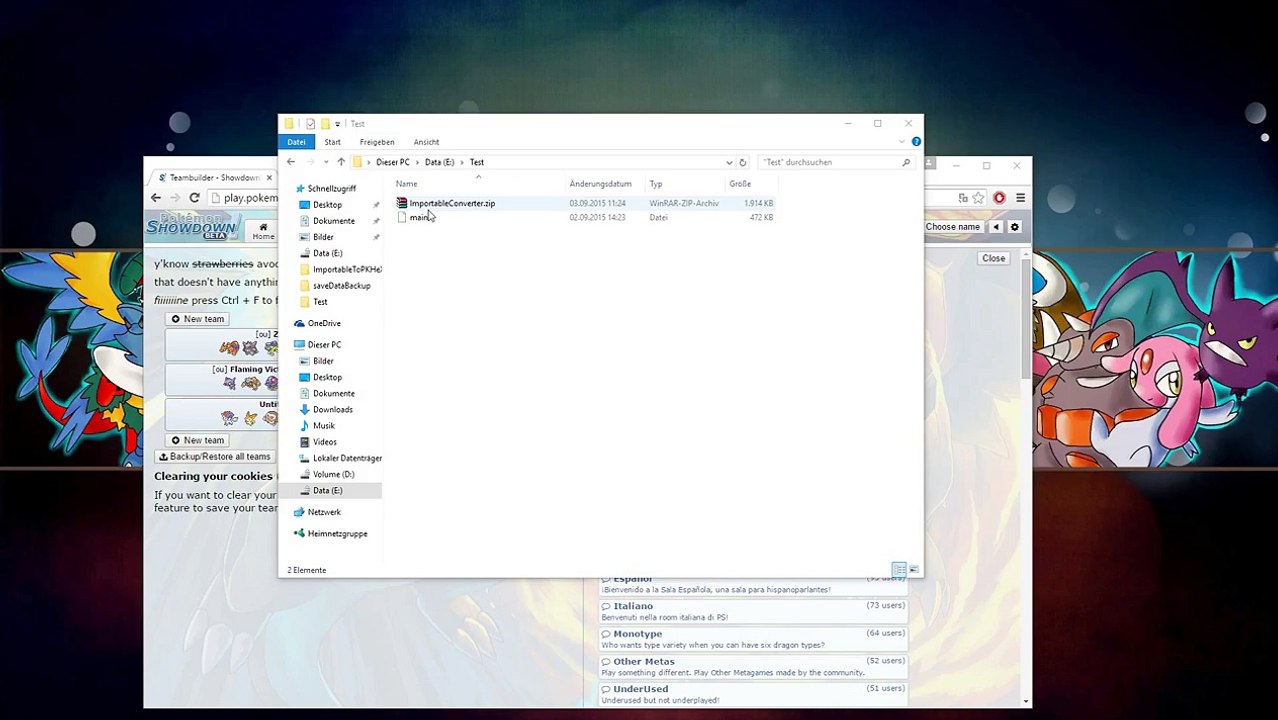
Task: Select OneDrive in navigation pane
Action: click(x=324, y=323)
